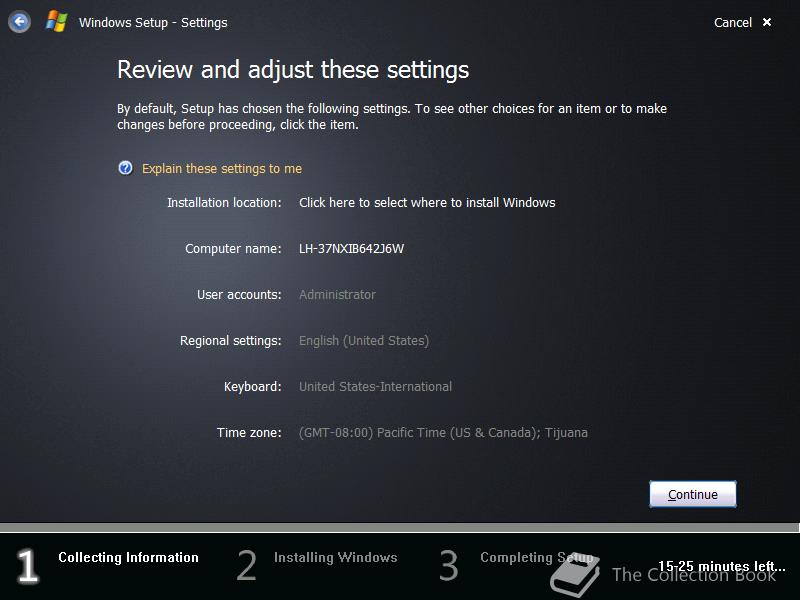Click the Windows flag logo icon
The image size is (800, 600).
(x=56, y=22)
